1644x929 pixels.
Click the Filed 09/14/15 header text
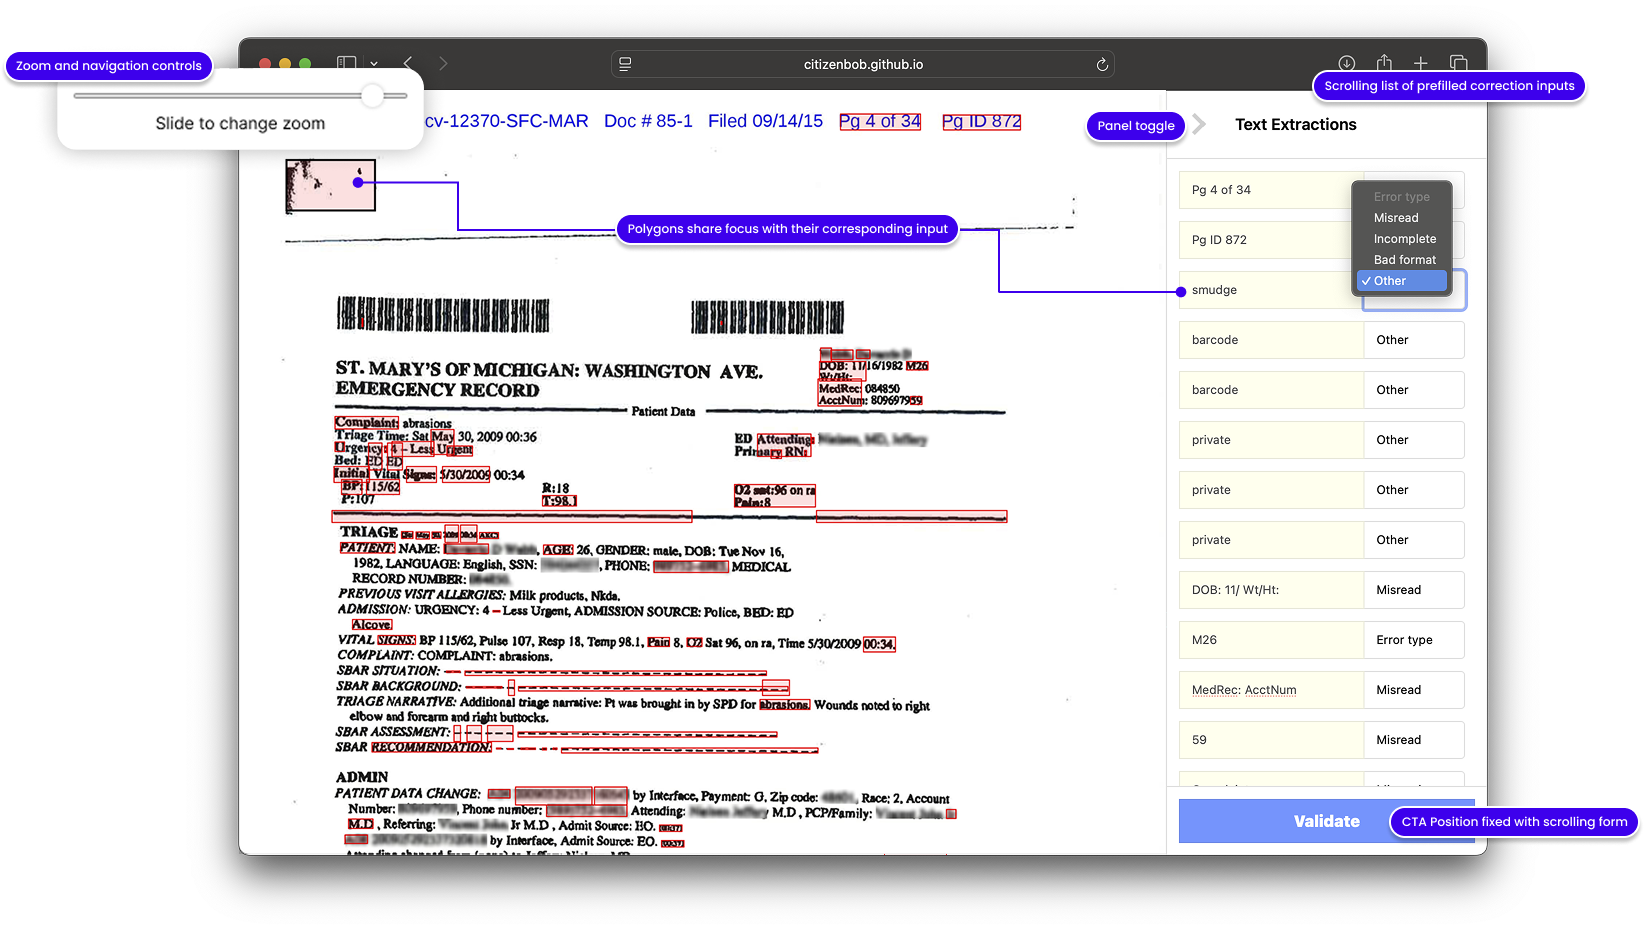(x=765, y=121)
